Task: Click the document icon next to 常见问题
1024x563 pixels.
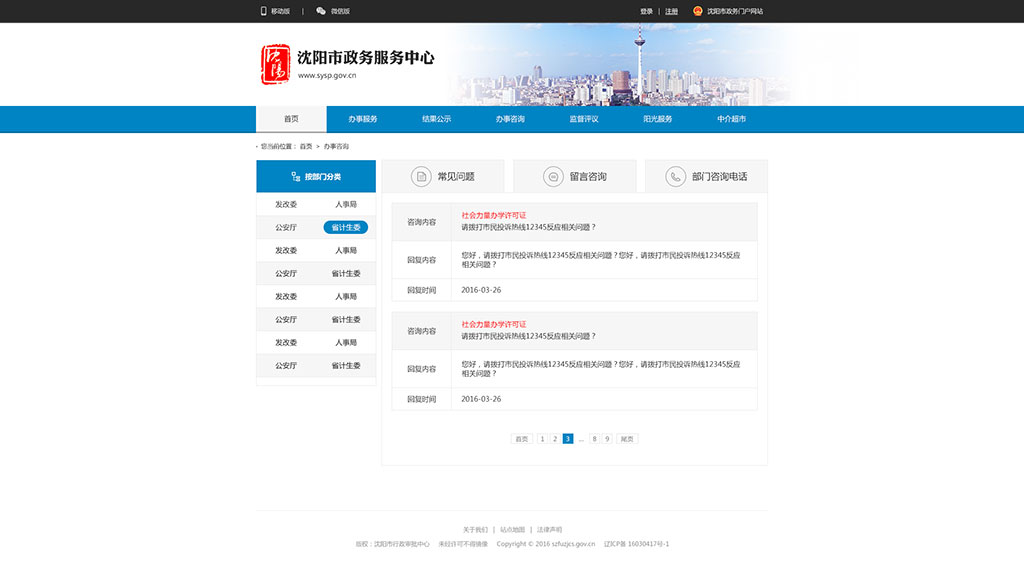Action: tap(422, 177)
